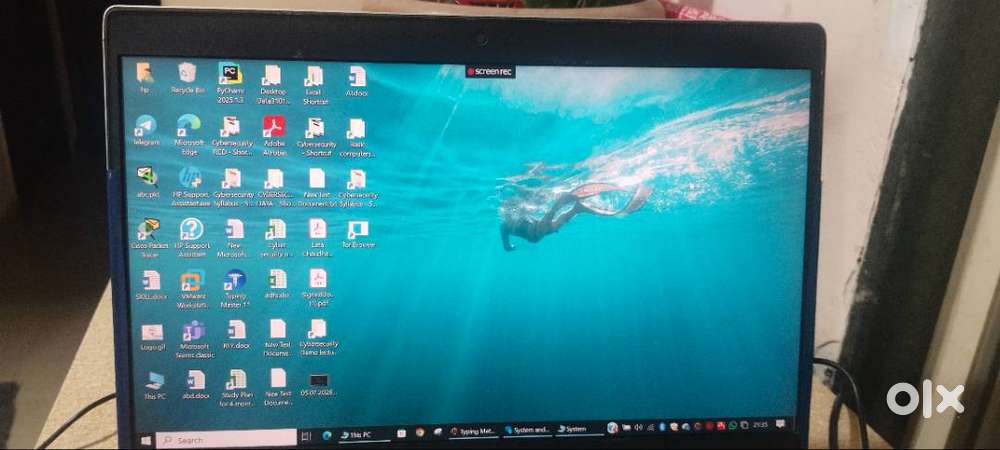The height and width of the screenshot is (450, 1000).
Task: Open WhatsApp icon in system tray
Action: point(733,426)
